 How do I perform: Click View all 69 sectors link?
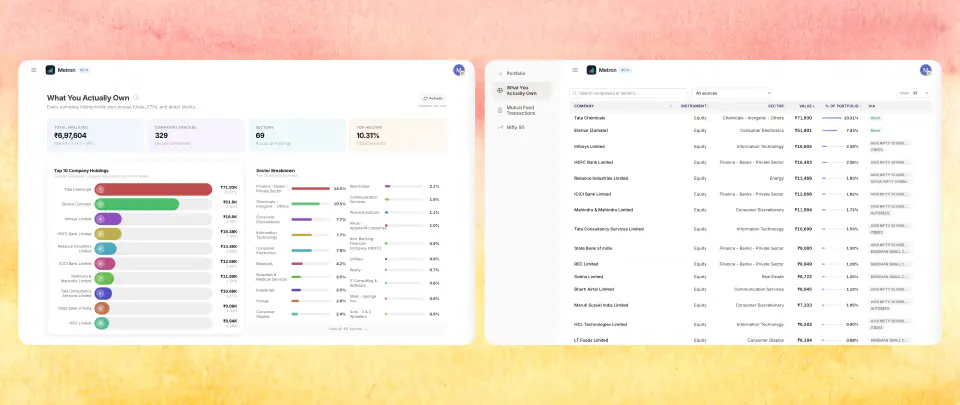click(x=347, y=328)
